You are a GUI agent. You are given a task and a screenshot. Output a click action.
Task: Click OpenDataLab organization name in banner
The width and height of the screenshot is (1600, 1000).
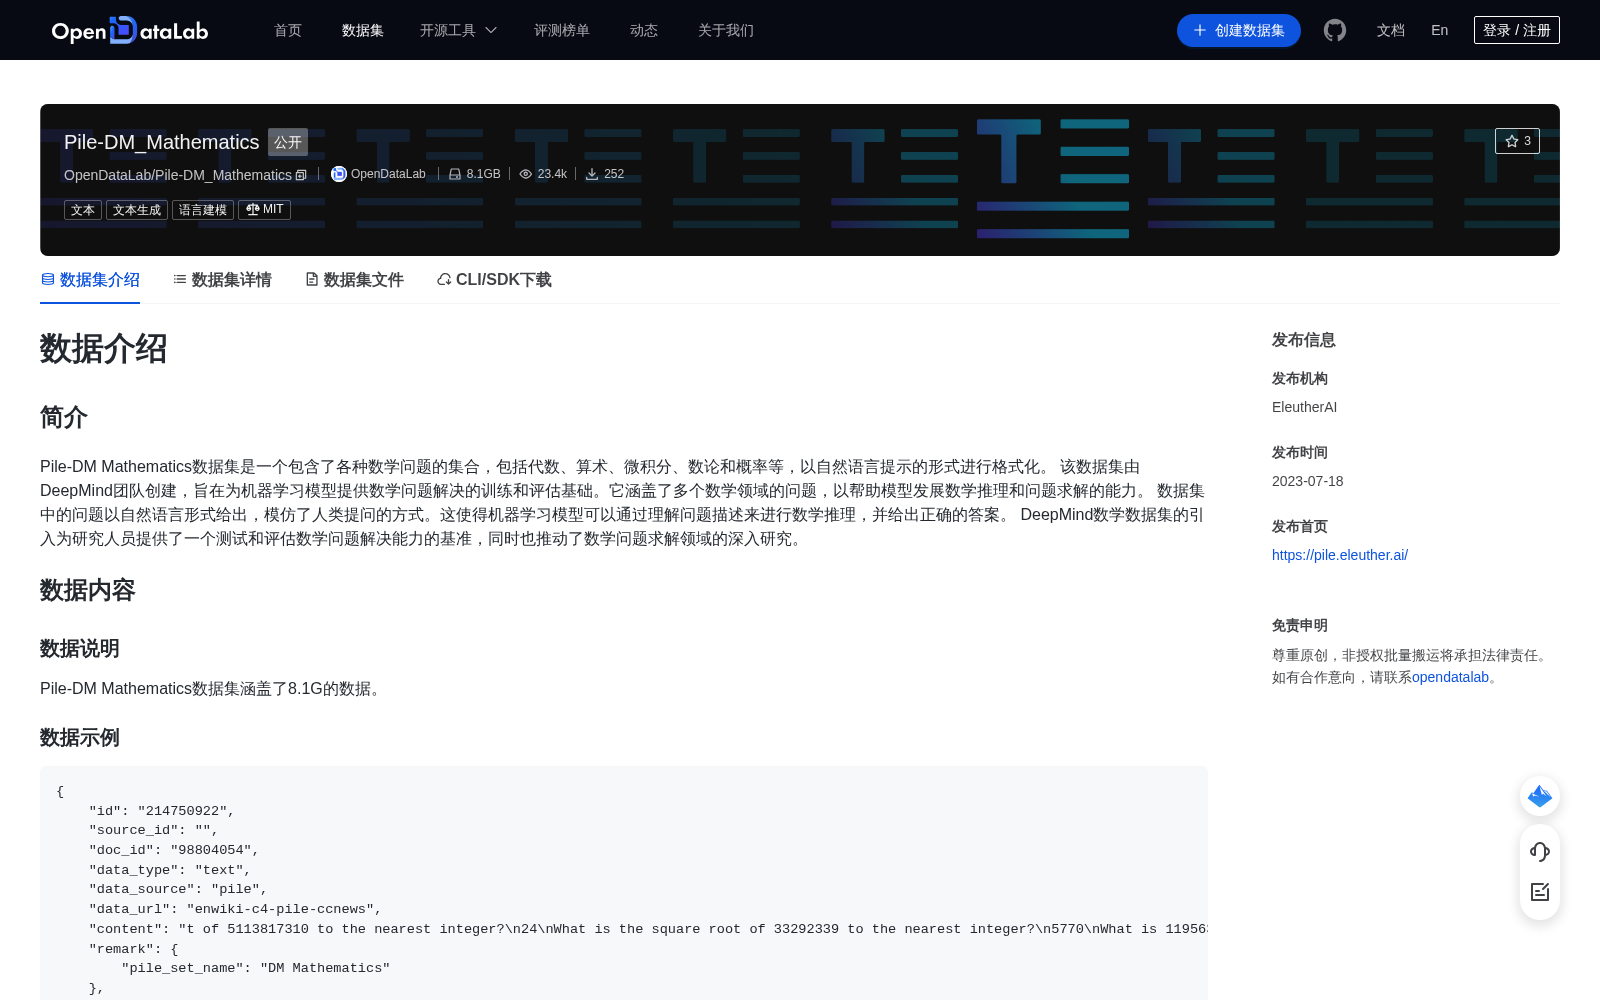click(x=388, y=174)
